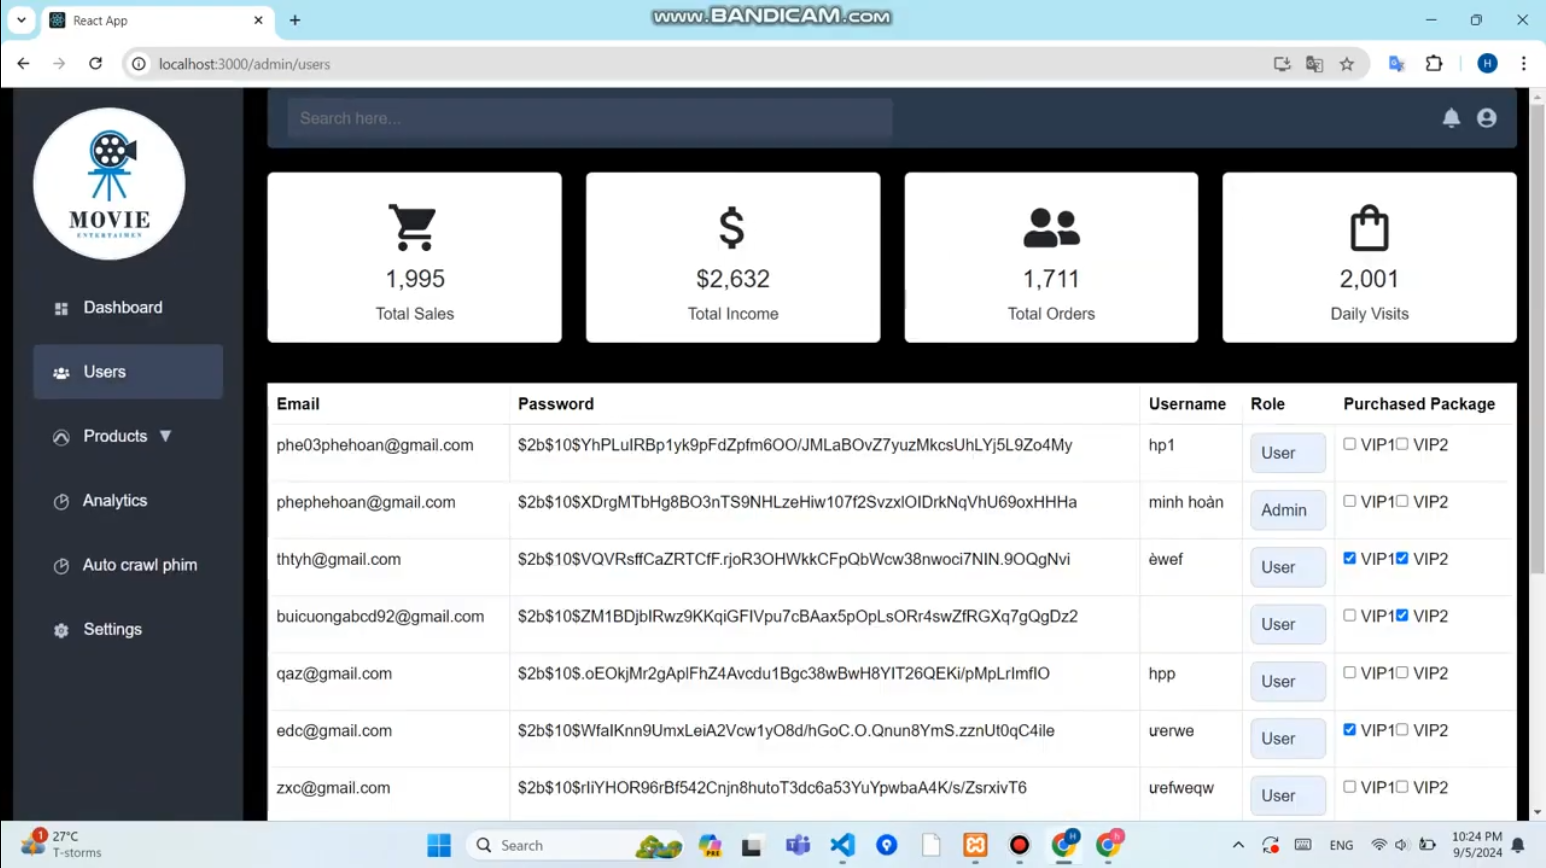This screenshot has width=1546, height=868.
Task: Open Analytics in sidebar
Action: 128,501
